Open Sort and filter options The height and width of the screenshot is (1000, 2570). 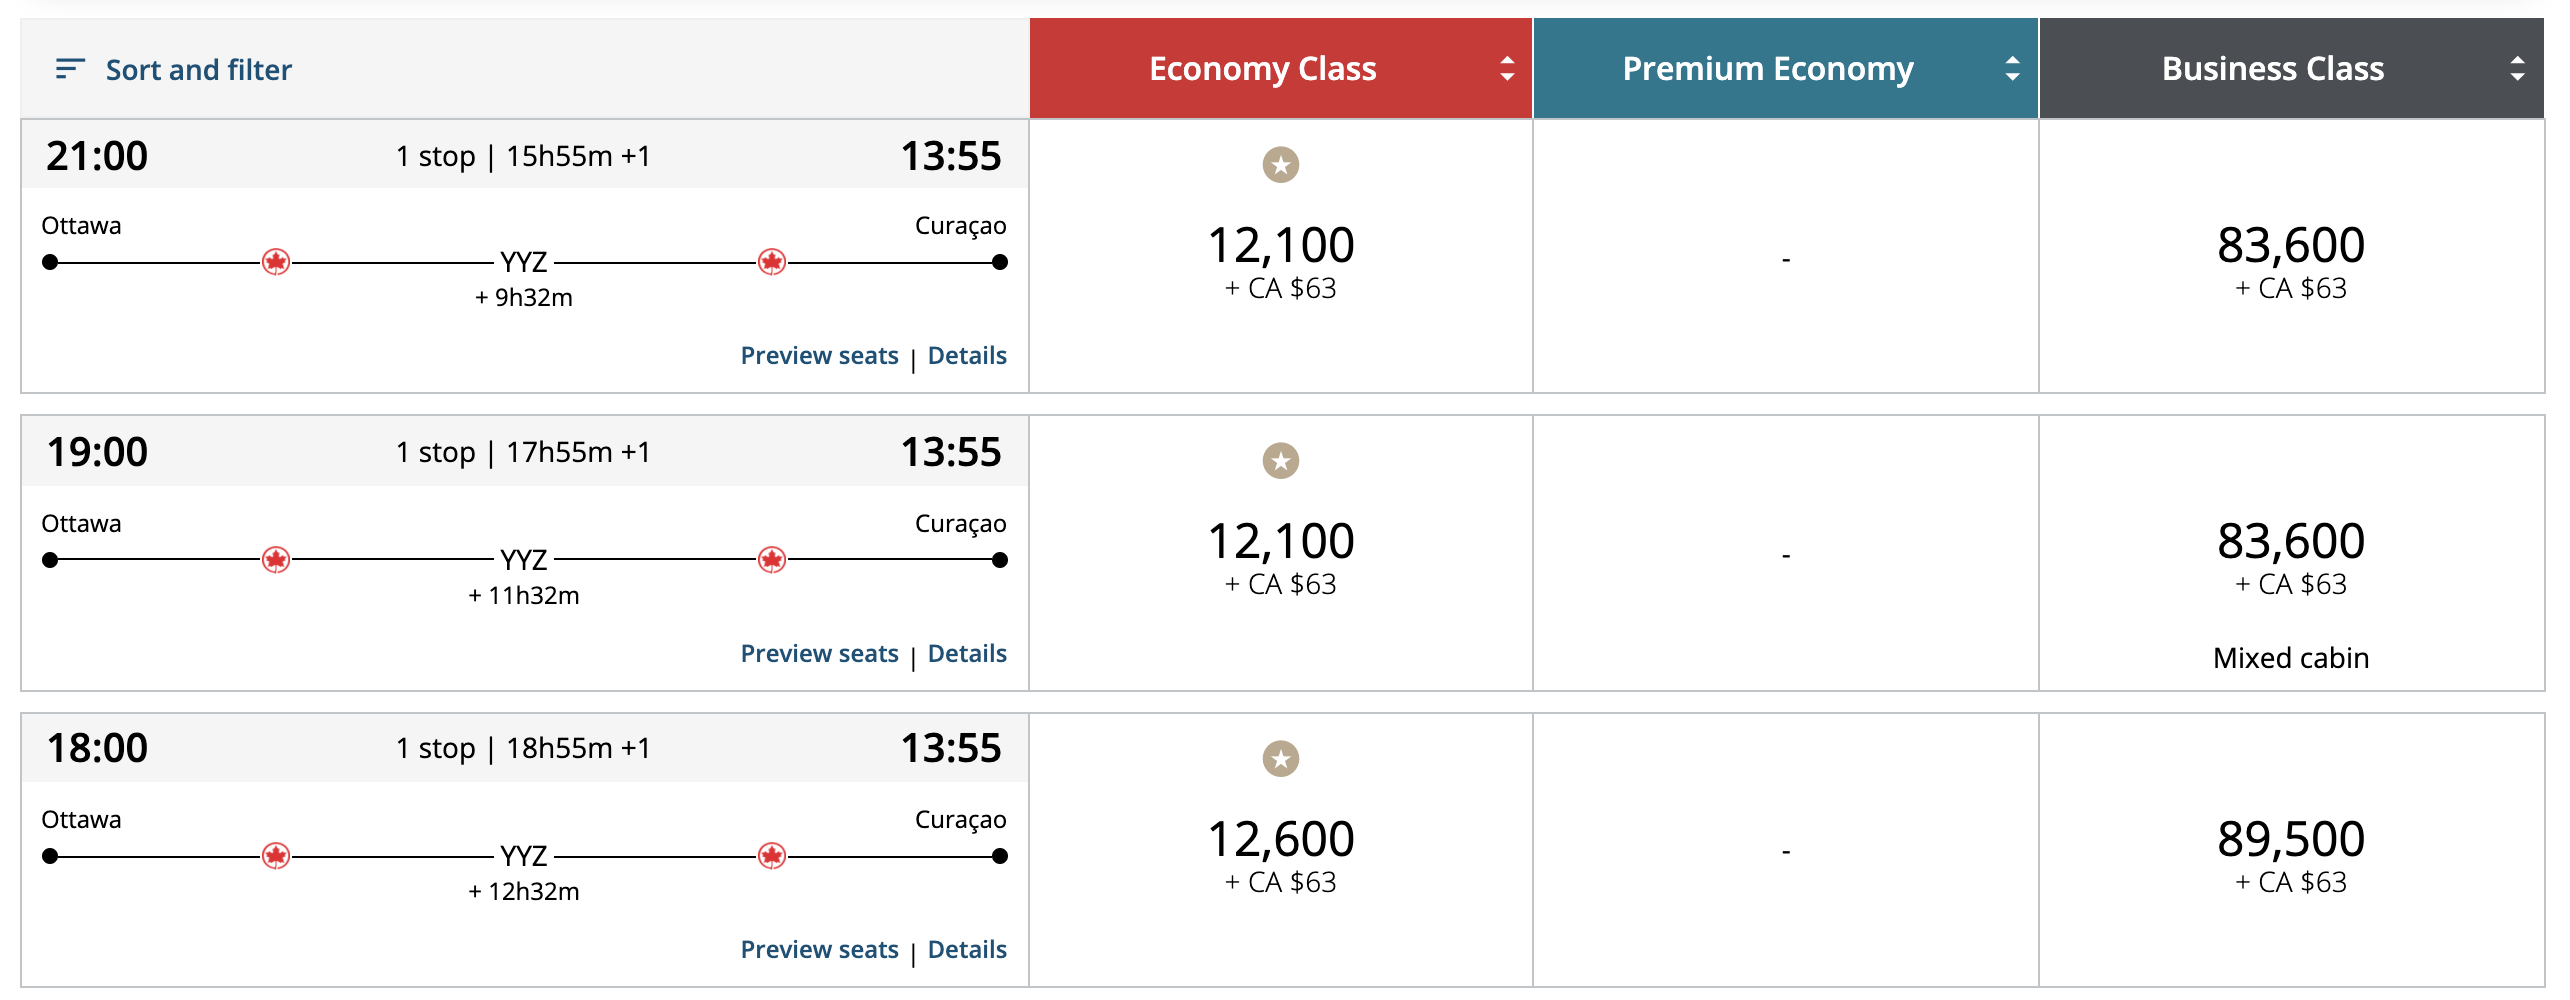(x=198, y=70)
